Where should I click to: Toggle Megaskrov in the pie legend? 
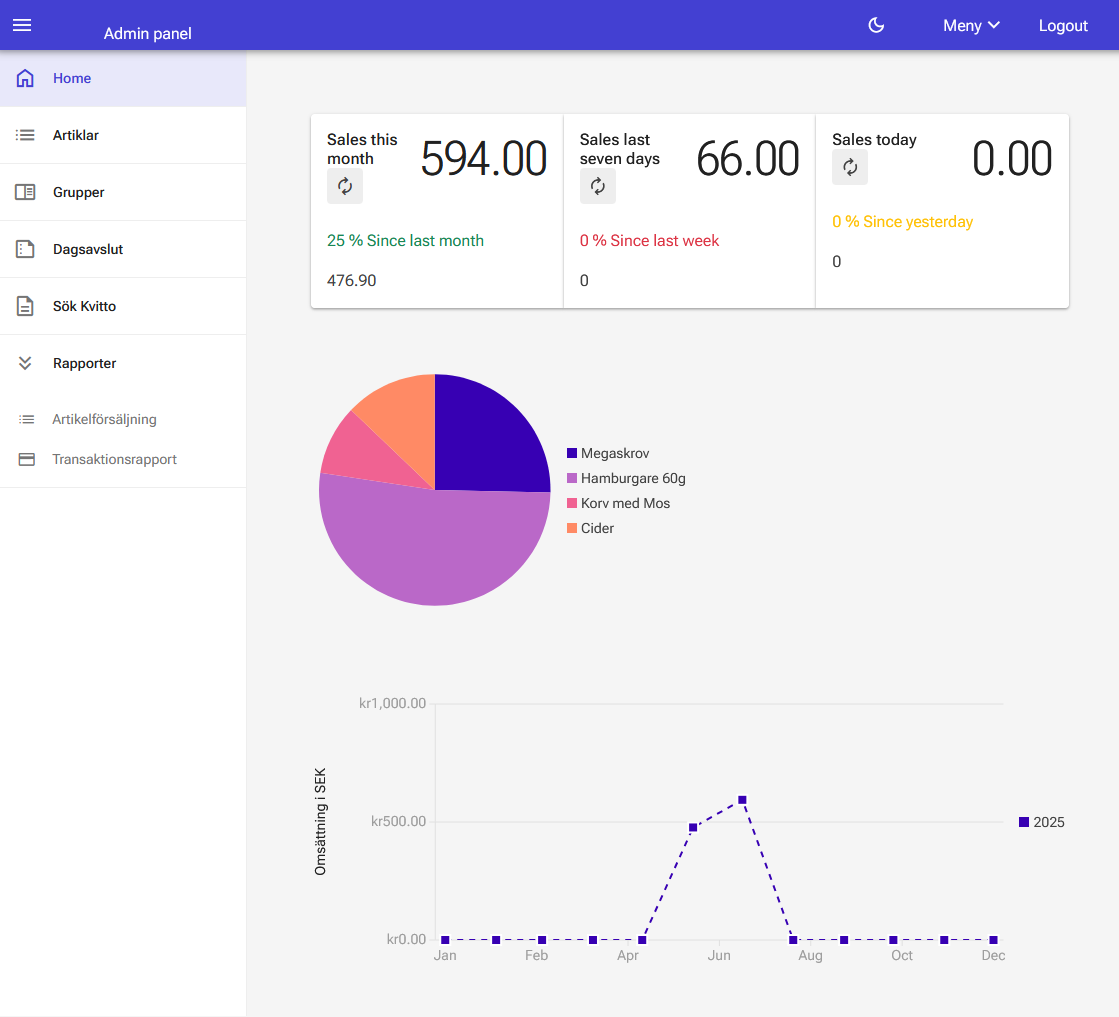(x=614, y=453)
